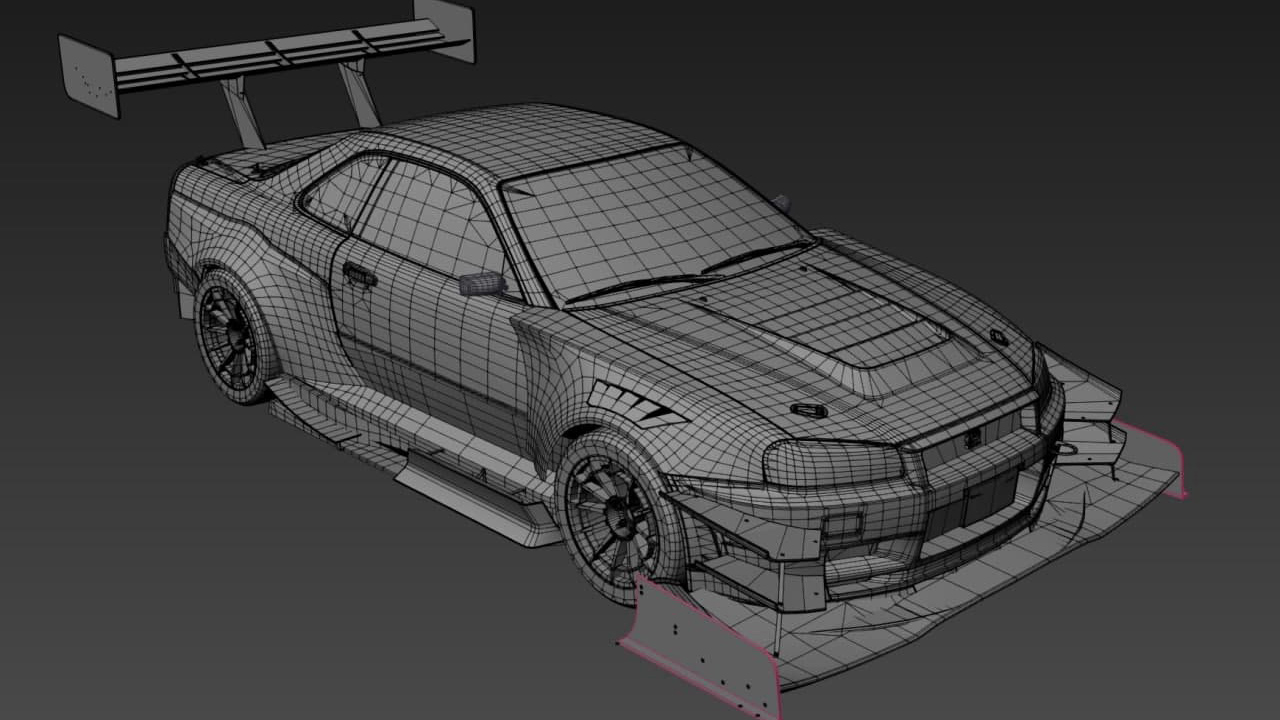This screenshot has height=720, width=1280.
Task: Select the front grille badge
Action: coord(971,438)
